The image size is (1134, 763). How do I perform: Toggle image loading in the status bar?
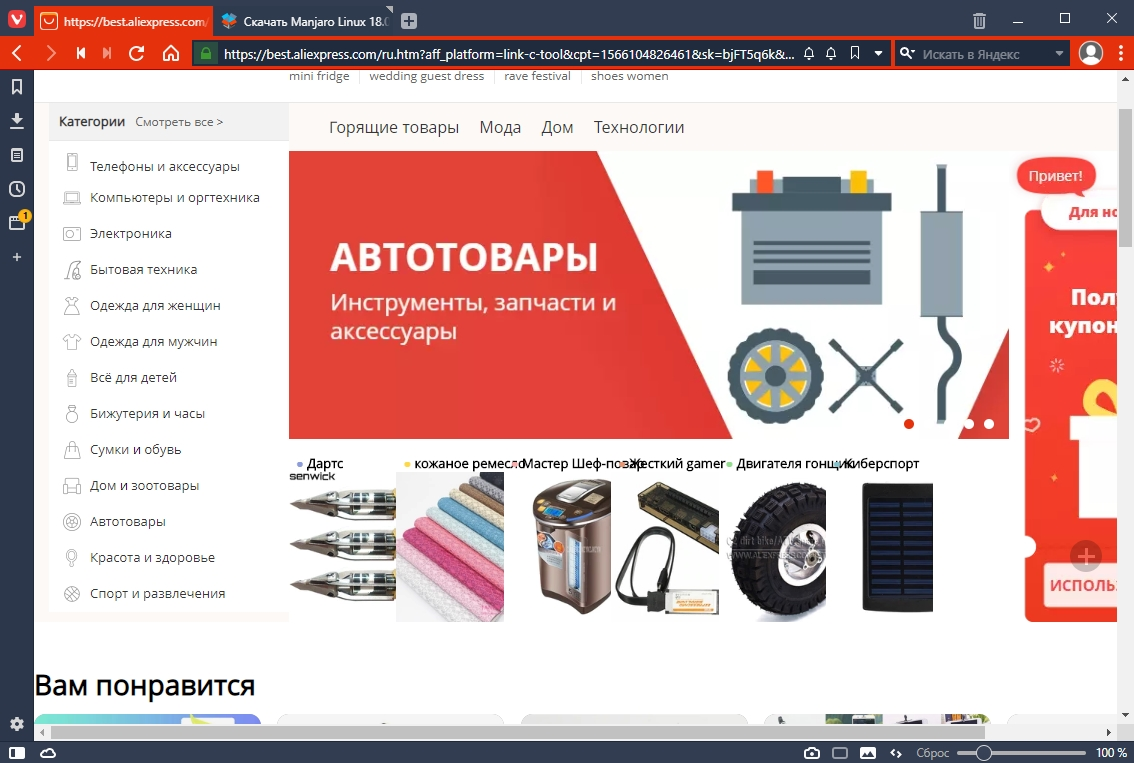[x=867, y=752]
